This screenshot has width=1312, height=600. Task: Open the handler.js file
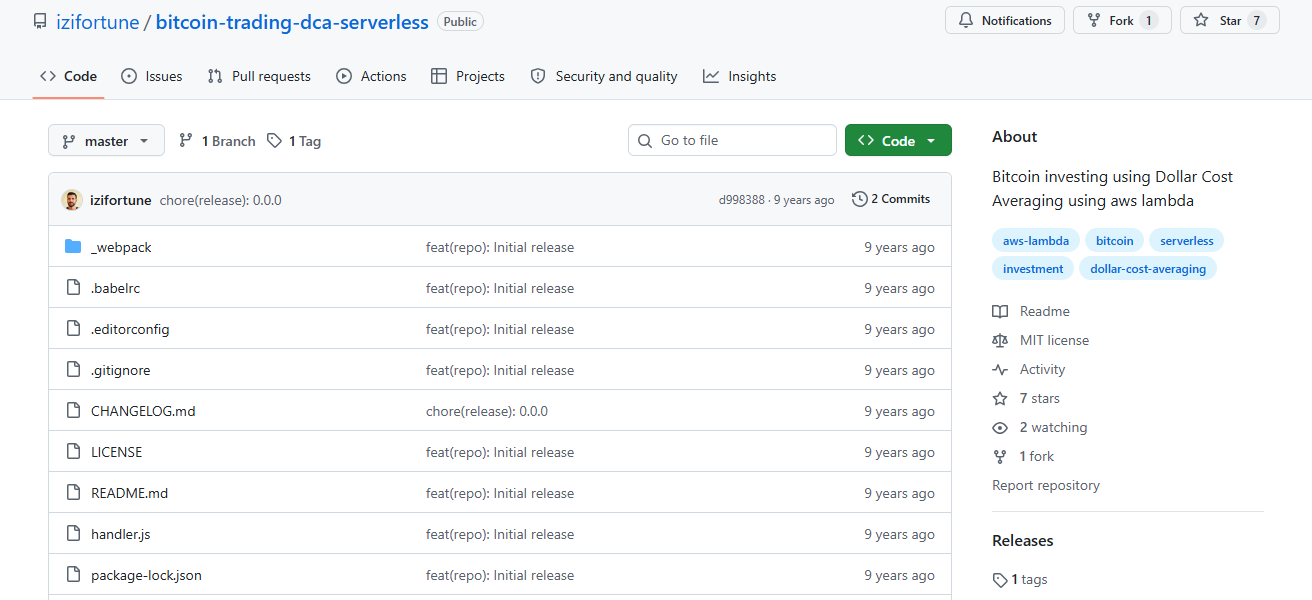pyautogui.click(x=120, y=534)
